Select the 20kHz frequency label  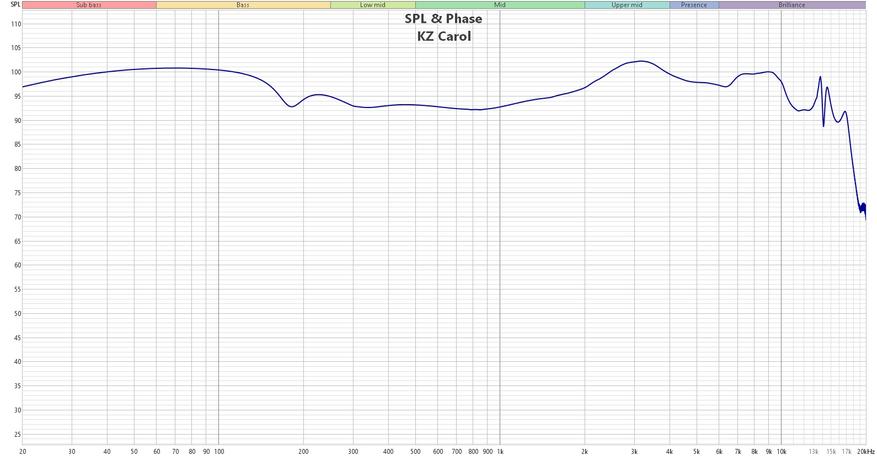[865, 451]
